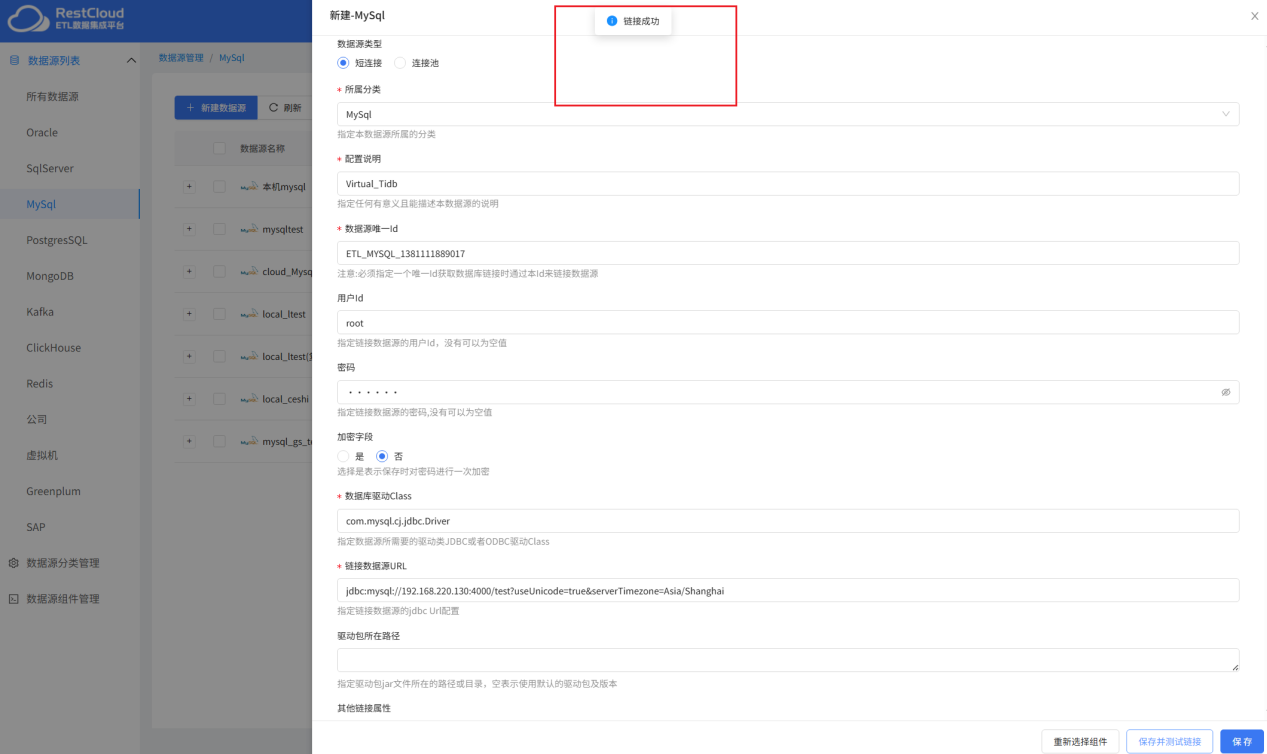
Task: Click the 配置说明 input field
Action: point(788,184)
